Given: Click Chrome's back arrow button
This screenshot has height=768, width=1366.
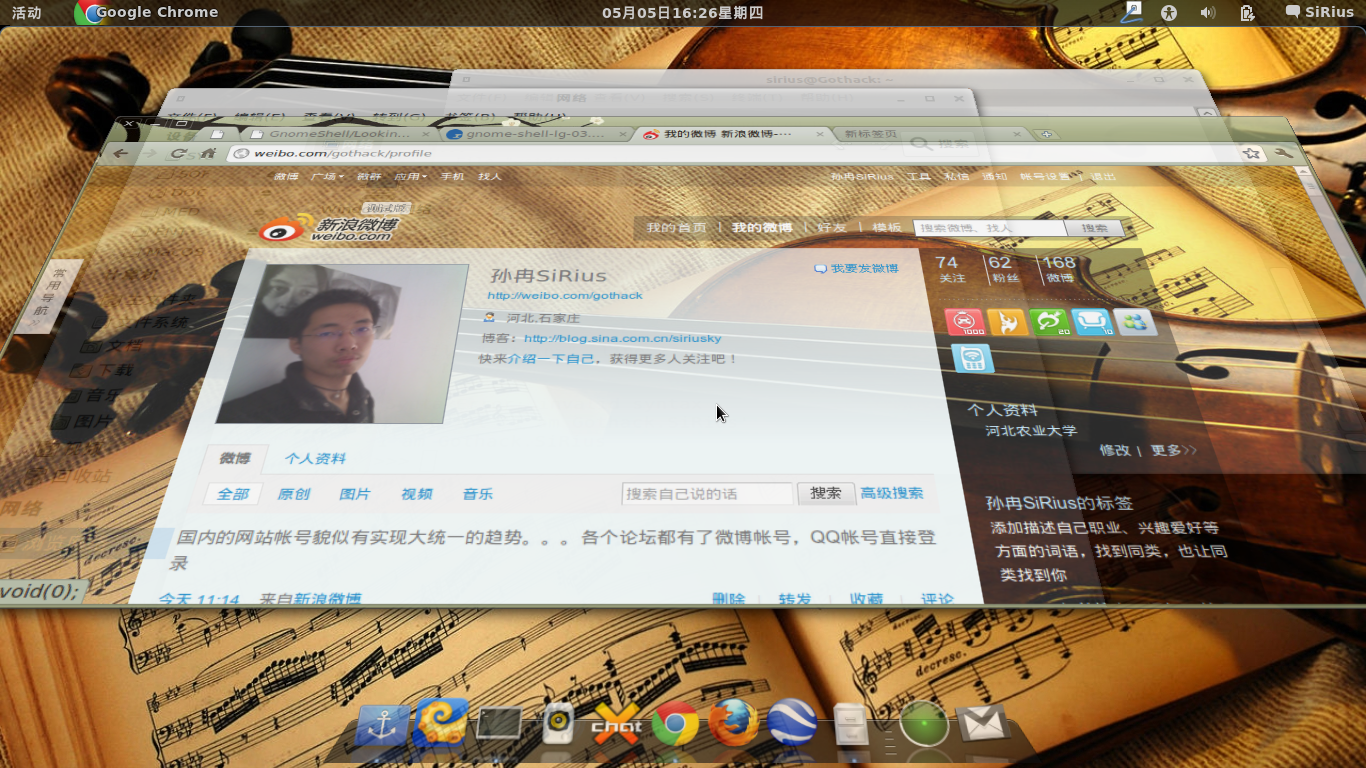Looking at the screenshot, I should 120,153.
